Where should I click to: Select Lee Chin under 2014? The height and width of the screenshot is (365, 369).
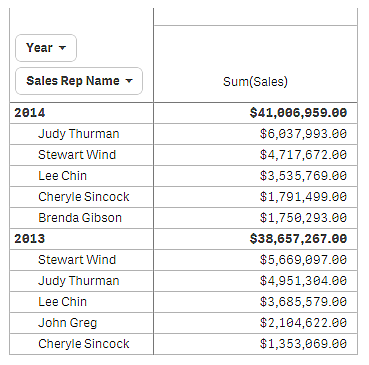(63, 176)
